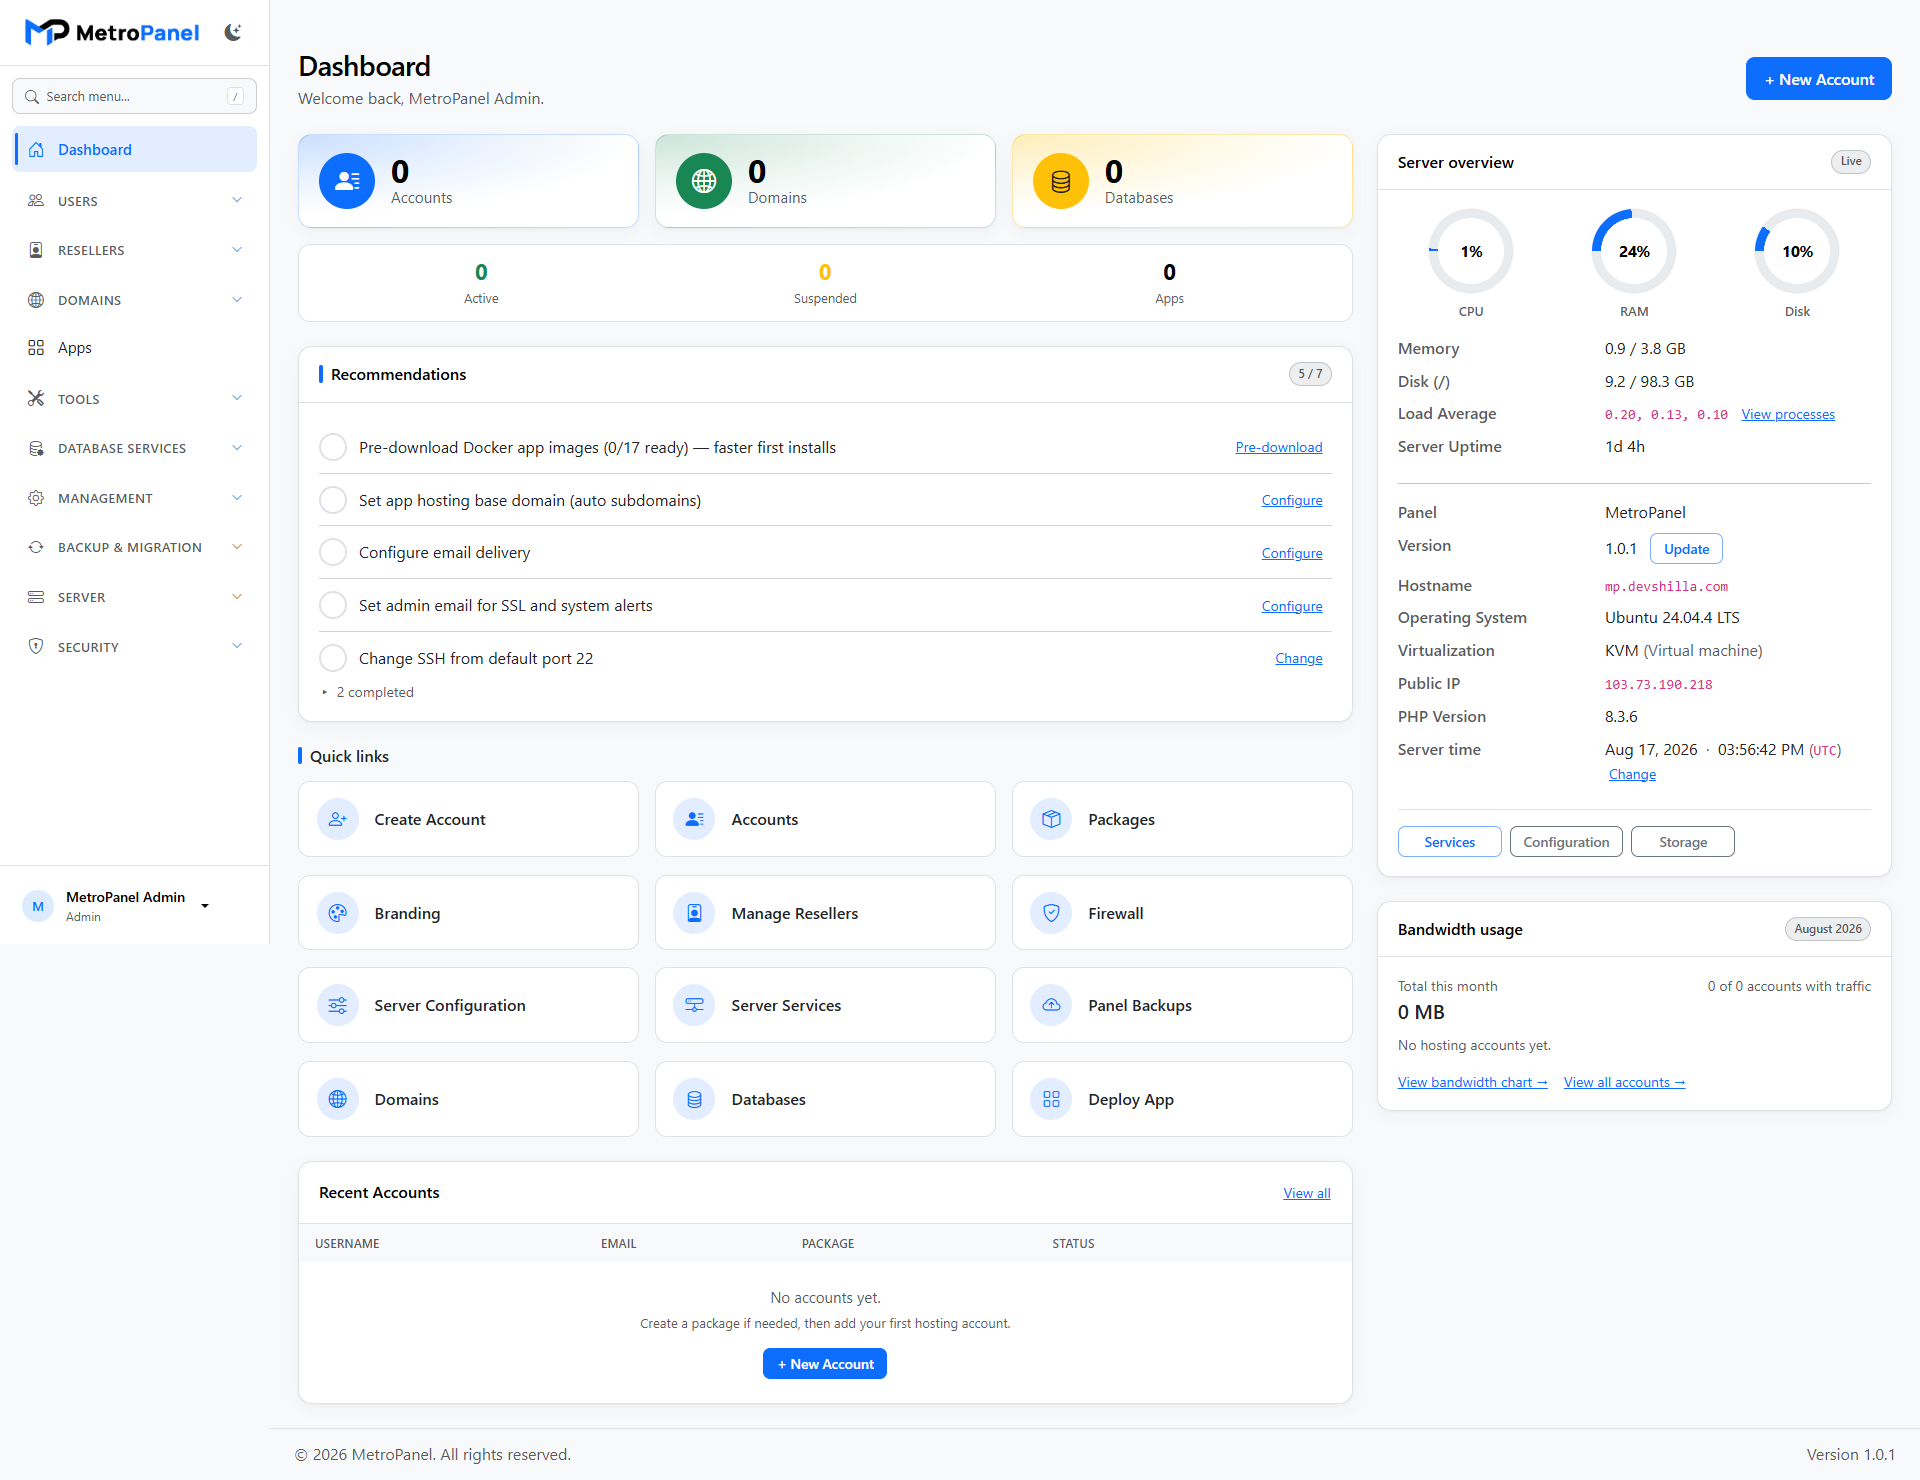Switch to the Configuration tab
The image size is (1920, 1480).
click(1566, 842)
